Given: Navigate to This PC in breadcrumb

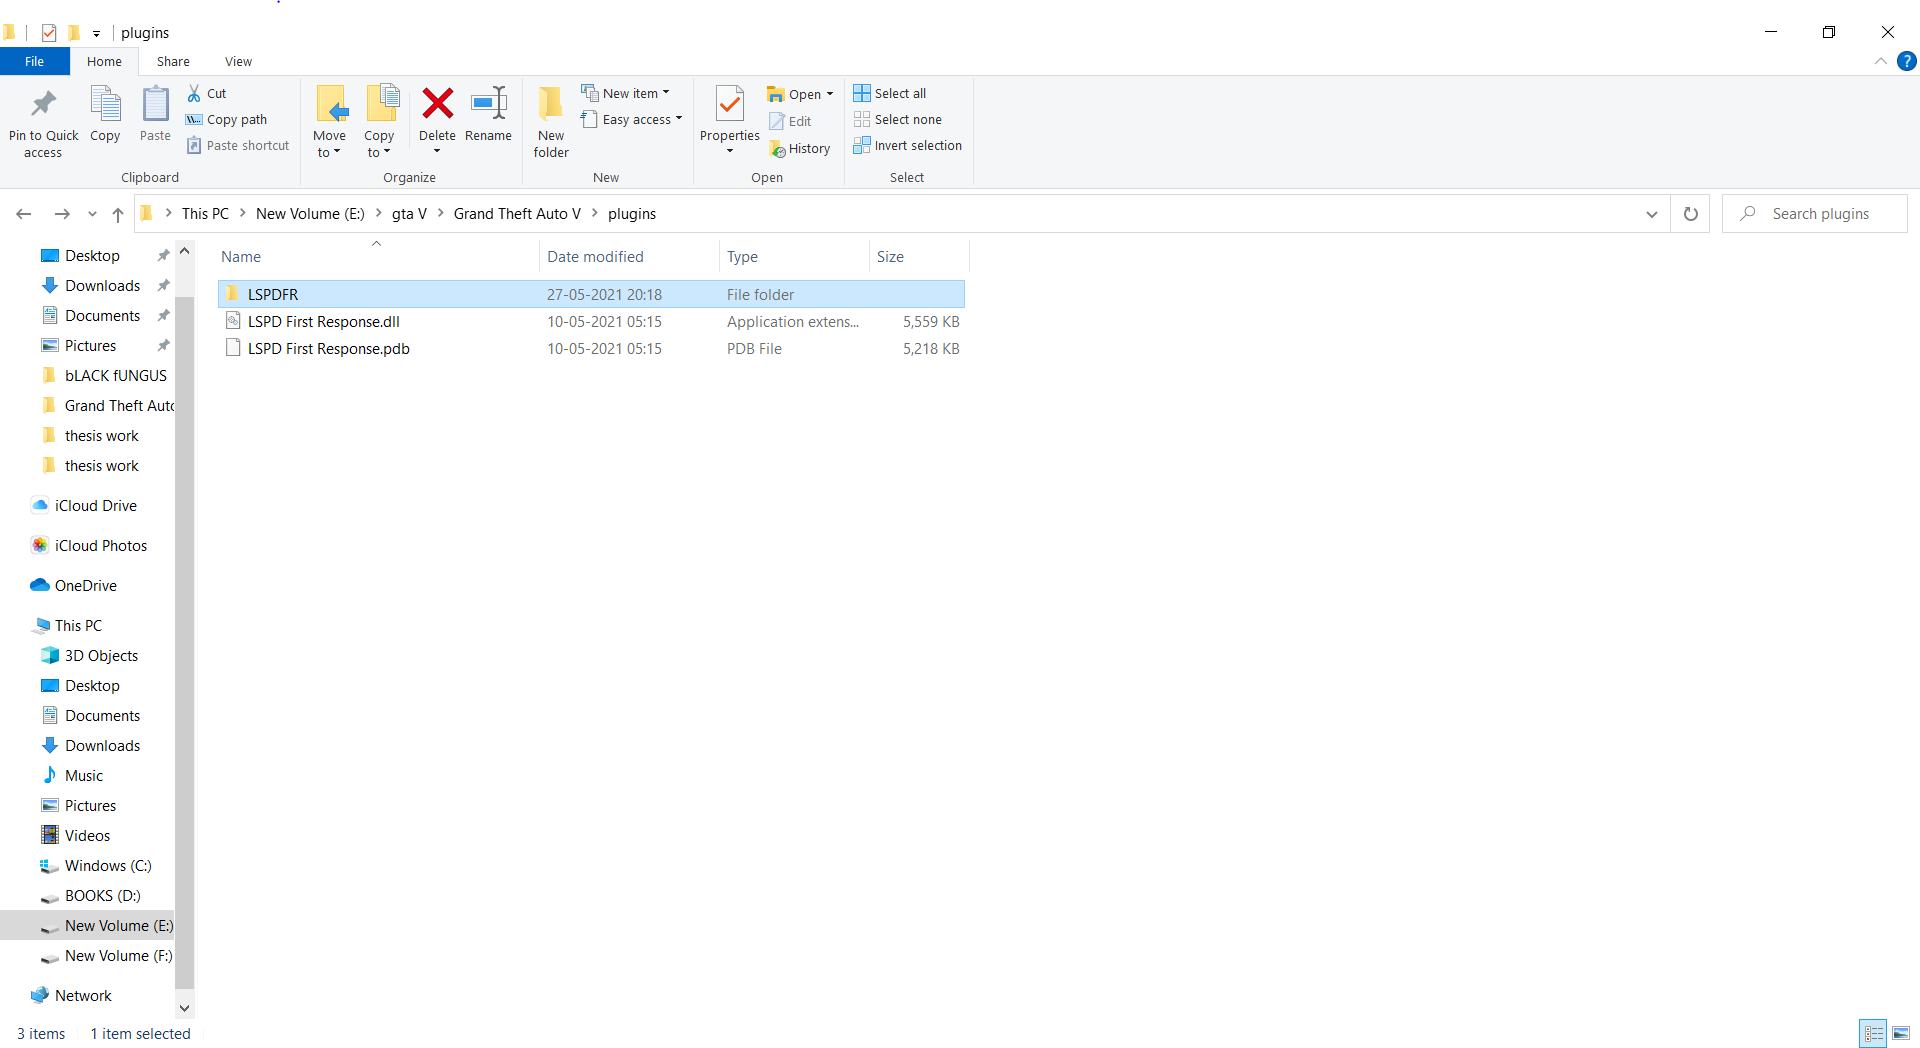Looking at the screenshot, I should click(205, 214).
